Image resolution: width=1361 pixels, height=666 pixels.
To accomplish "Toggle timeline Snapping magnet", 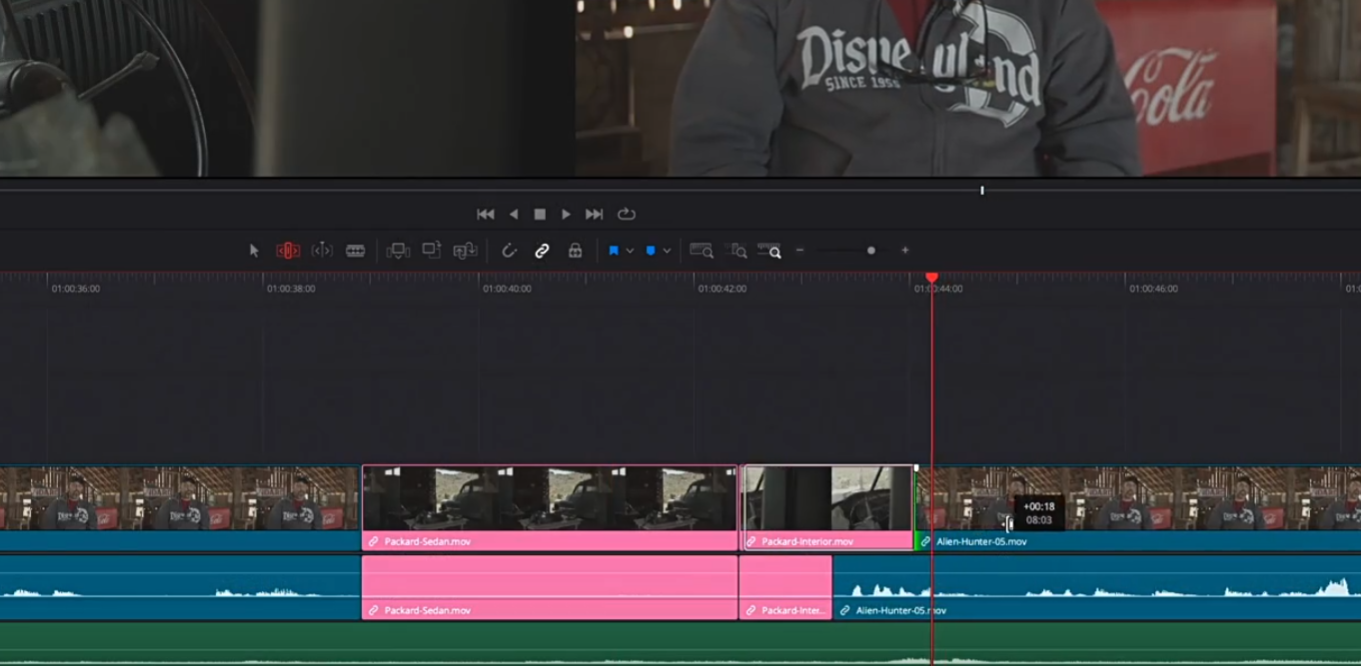I will click(x=509, y=251).
